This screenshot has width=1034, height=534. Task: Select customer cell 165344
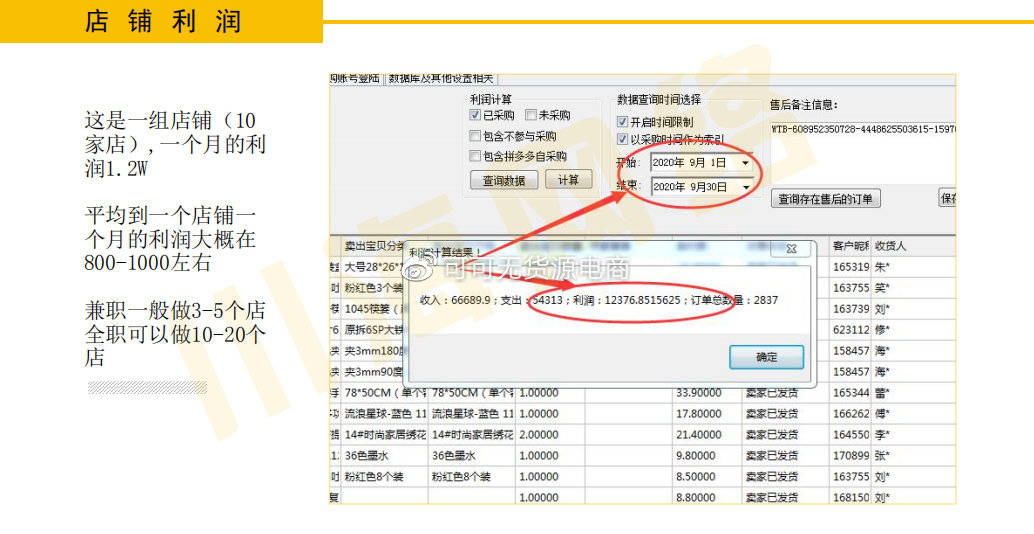(x=851, y=393)
